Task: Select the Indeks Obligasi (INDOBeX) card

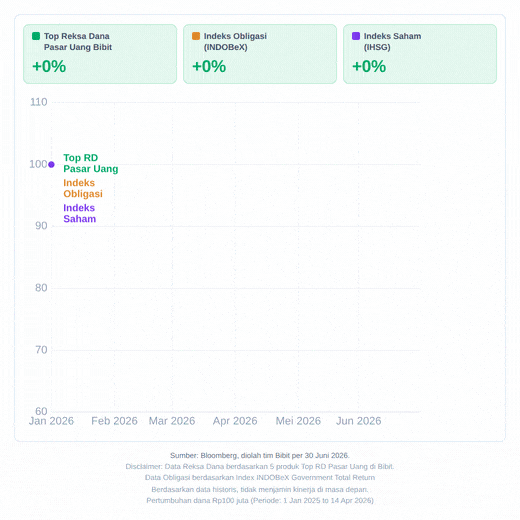Action: pos(260,54)
